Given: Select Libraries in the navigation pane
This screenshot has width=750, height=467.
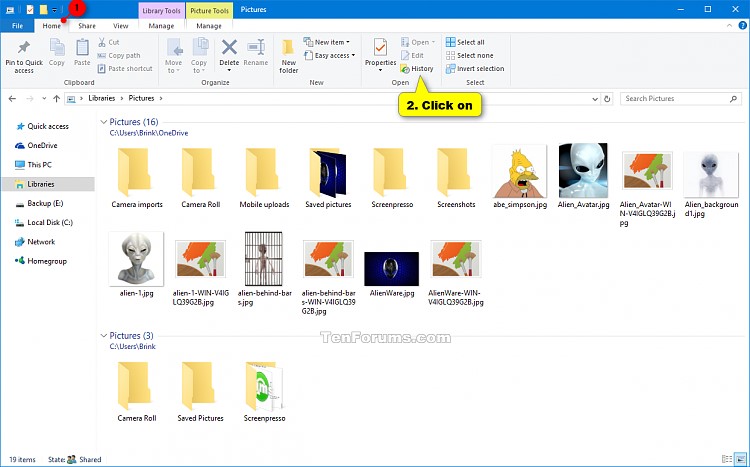Looking at the screenshot, I should (48, 184).
